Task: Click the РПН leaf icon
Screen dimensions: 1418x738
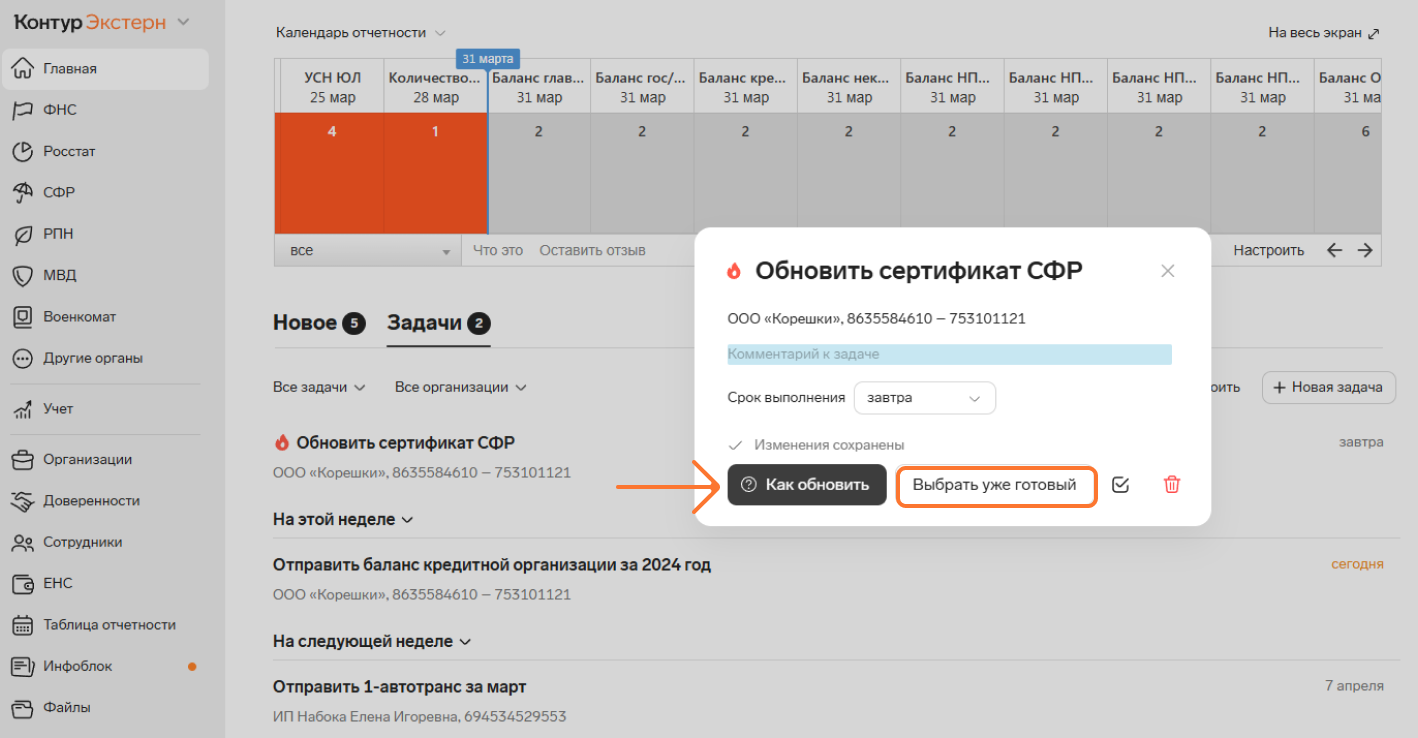Action: coord(23,234)
